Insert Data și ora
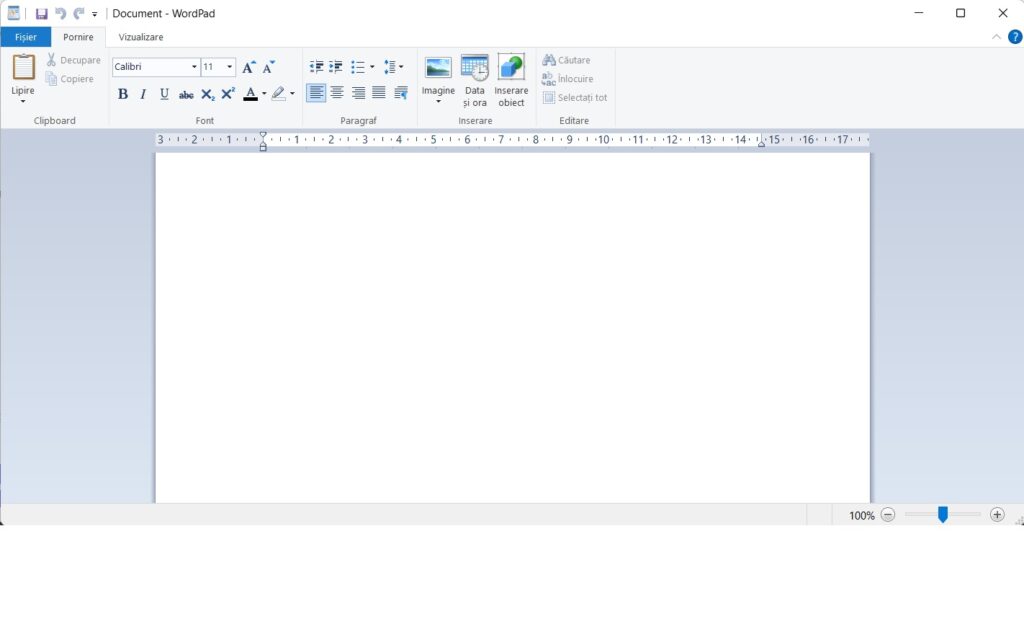 pos(475,80)
